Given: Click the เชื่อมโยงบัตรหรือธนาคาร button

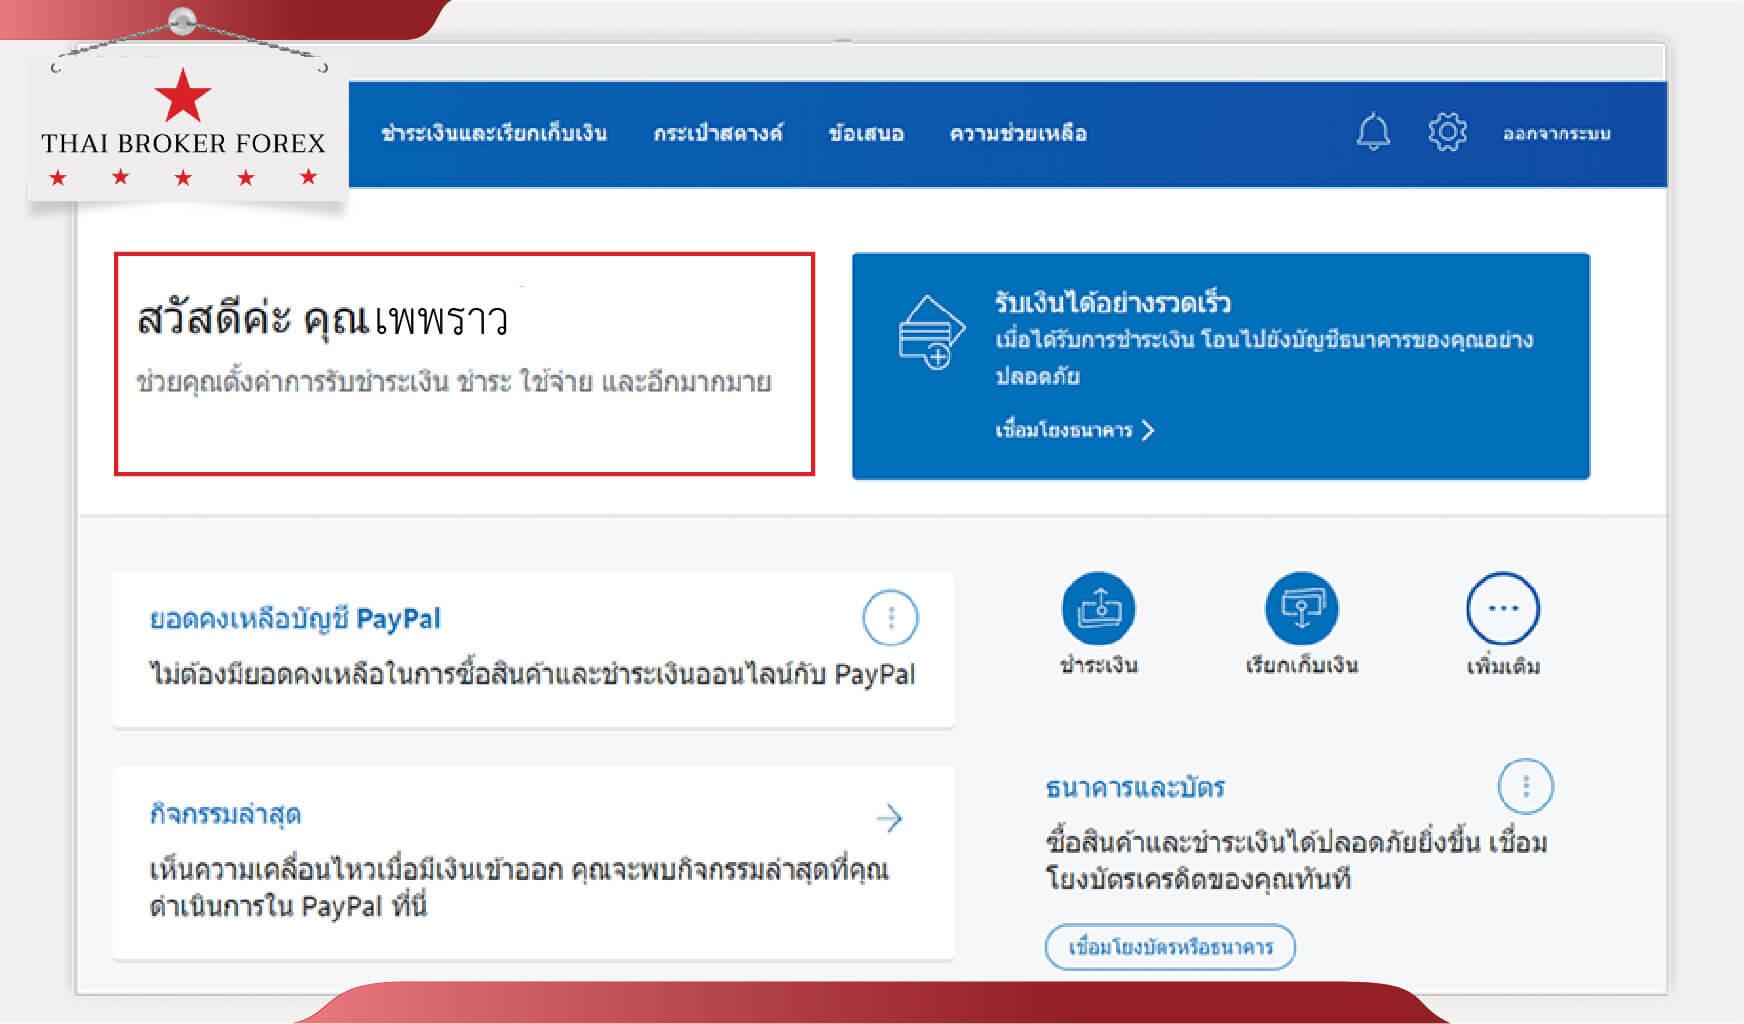Looking at the screenshot, I should point(1170,947).
